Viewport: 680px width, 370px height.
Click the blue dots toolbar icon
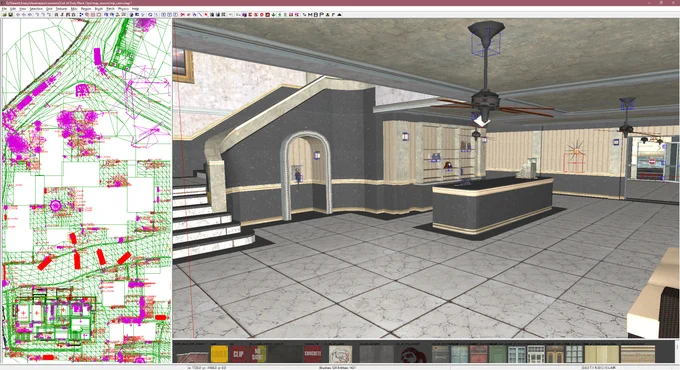point(82,15)
